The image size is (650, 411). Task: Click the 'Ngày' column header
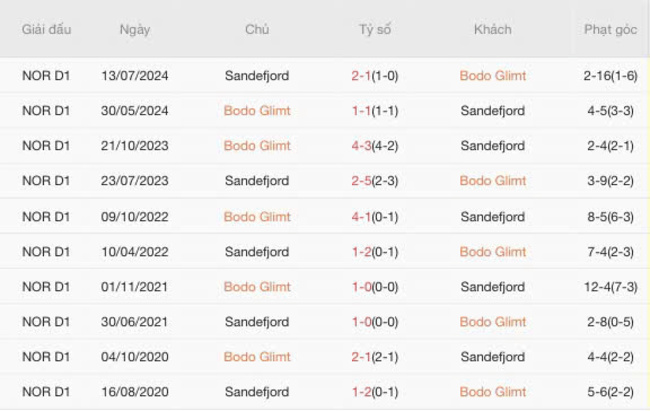tap(135, 30)
